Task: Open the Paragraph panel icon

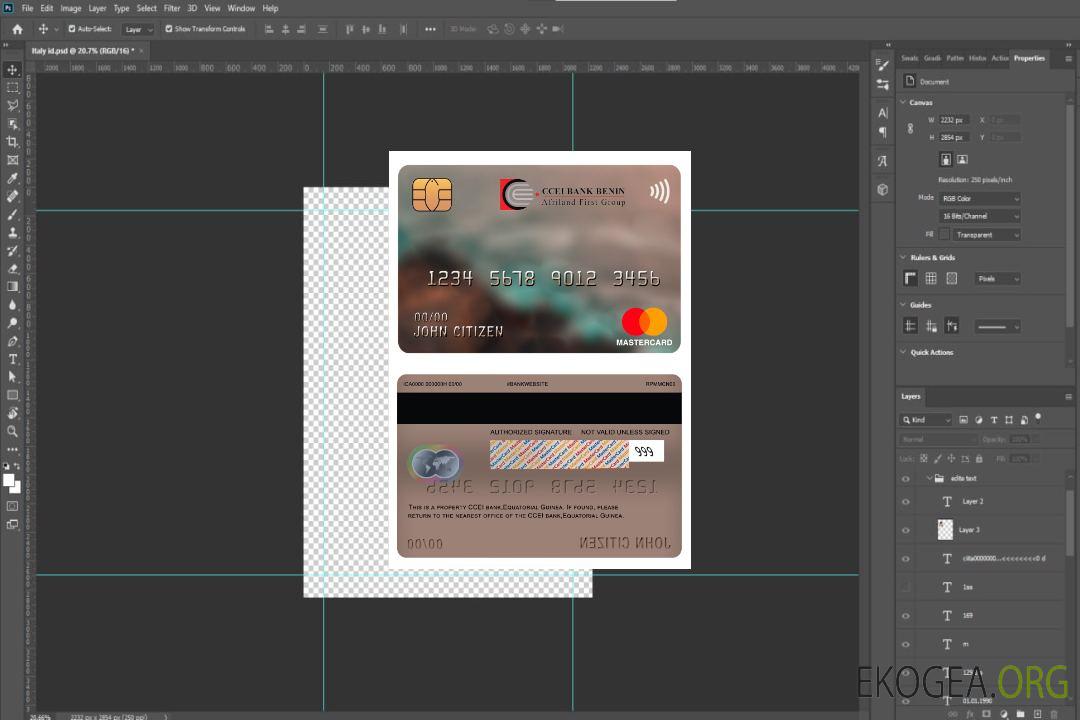Action: pos(883,132)
